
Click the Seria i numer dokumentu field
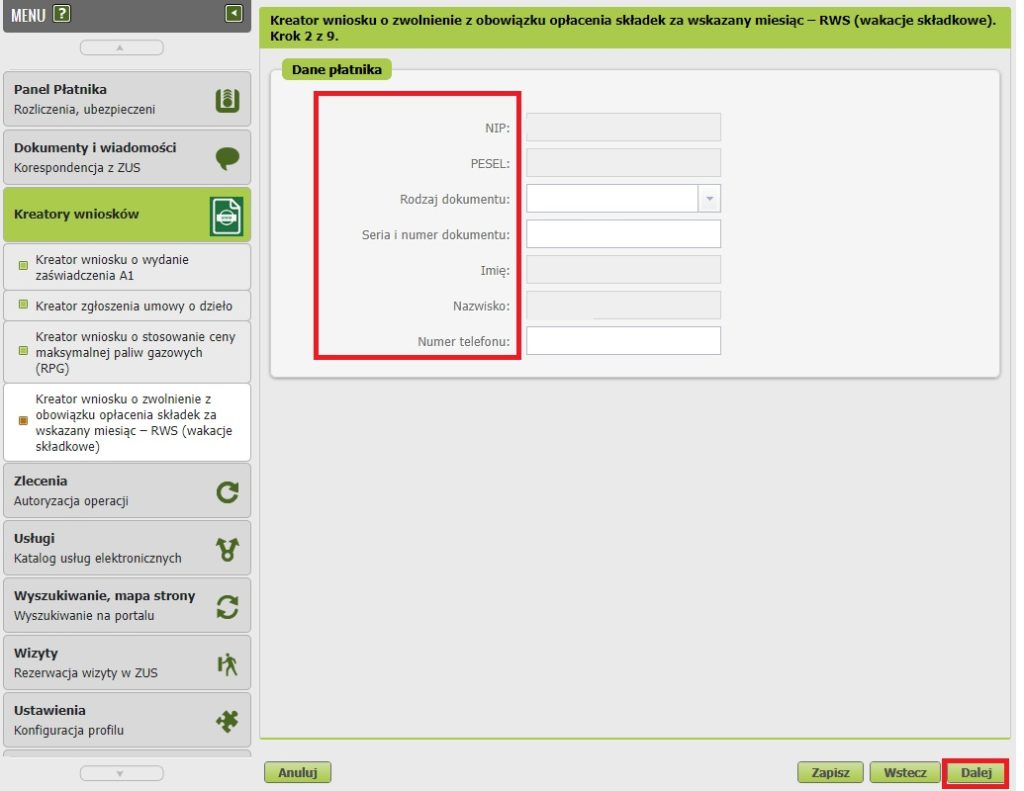click(623, 234)
